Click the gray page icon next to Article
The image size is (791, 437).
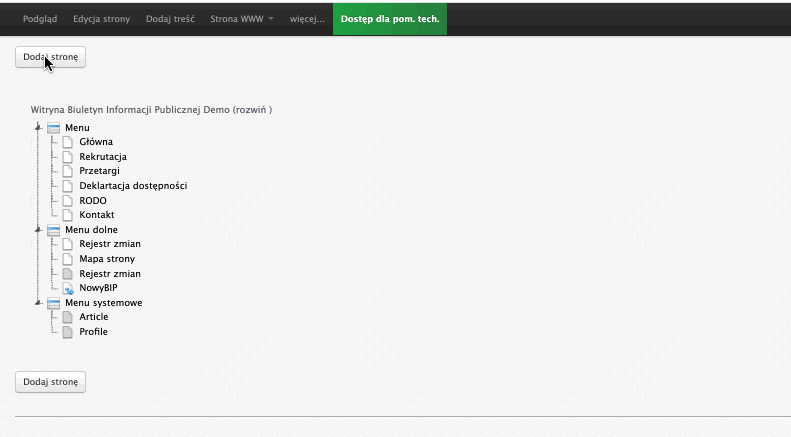pos(68,317)
